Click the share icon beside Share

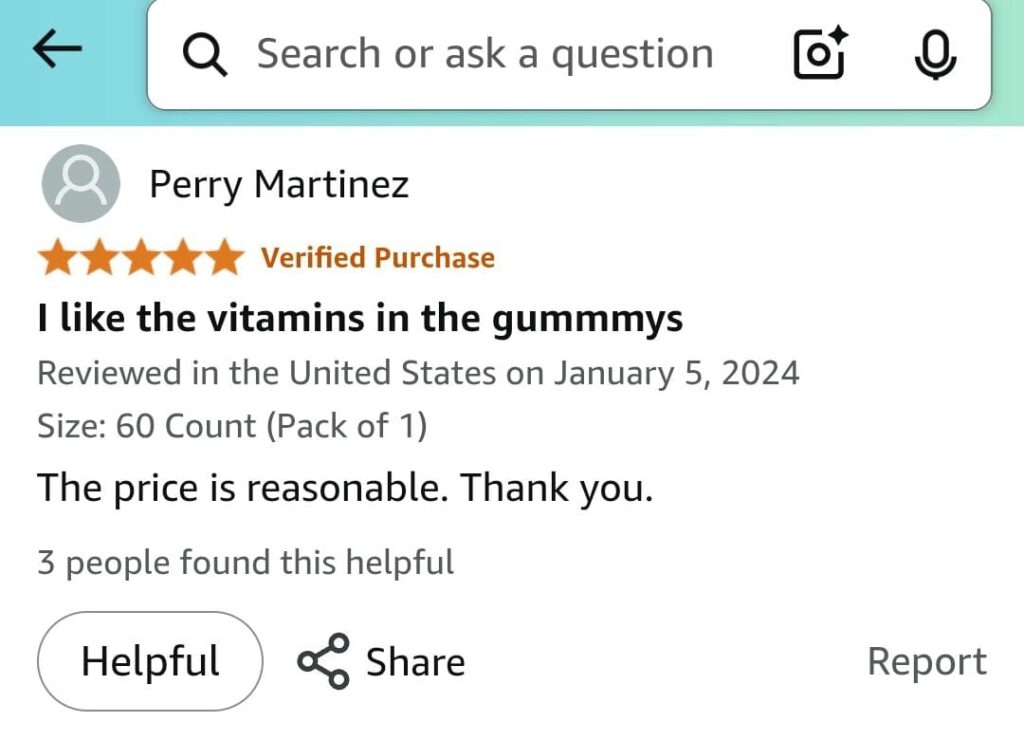(323, 661)
